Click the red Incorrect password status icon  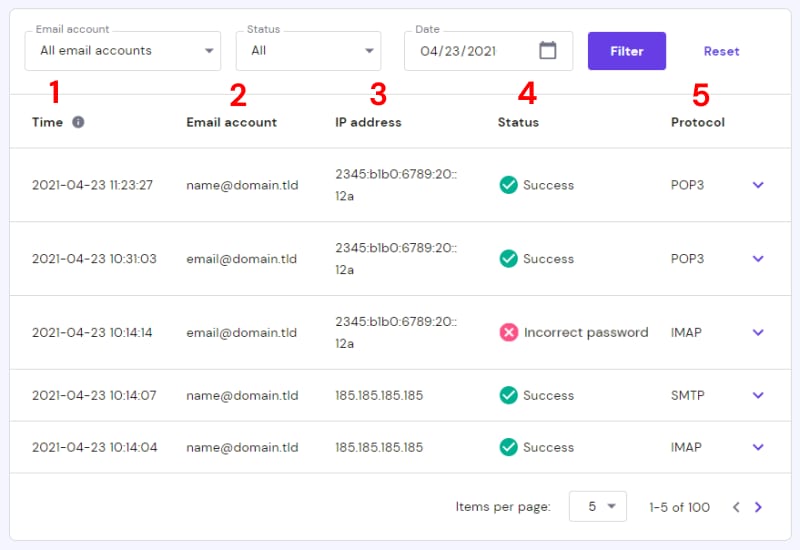tap(508, 332)
